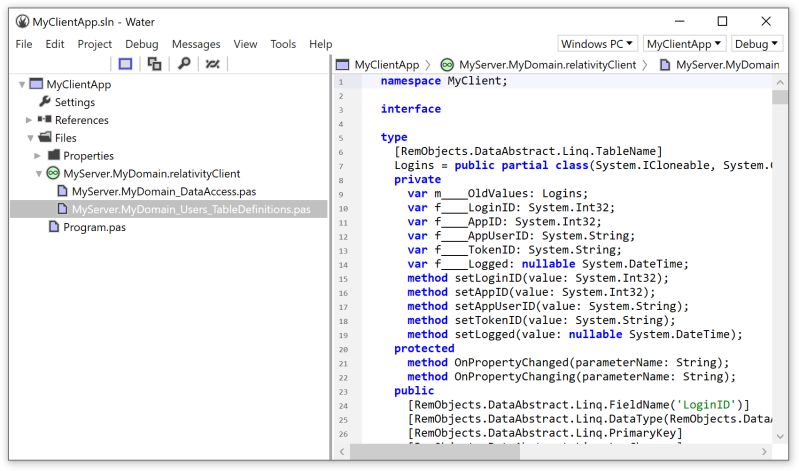
Task: Select Settings in the project tree
Action: (x=75, y=102)
